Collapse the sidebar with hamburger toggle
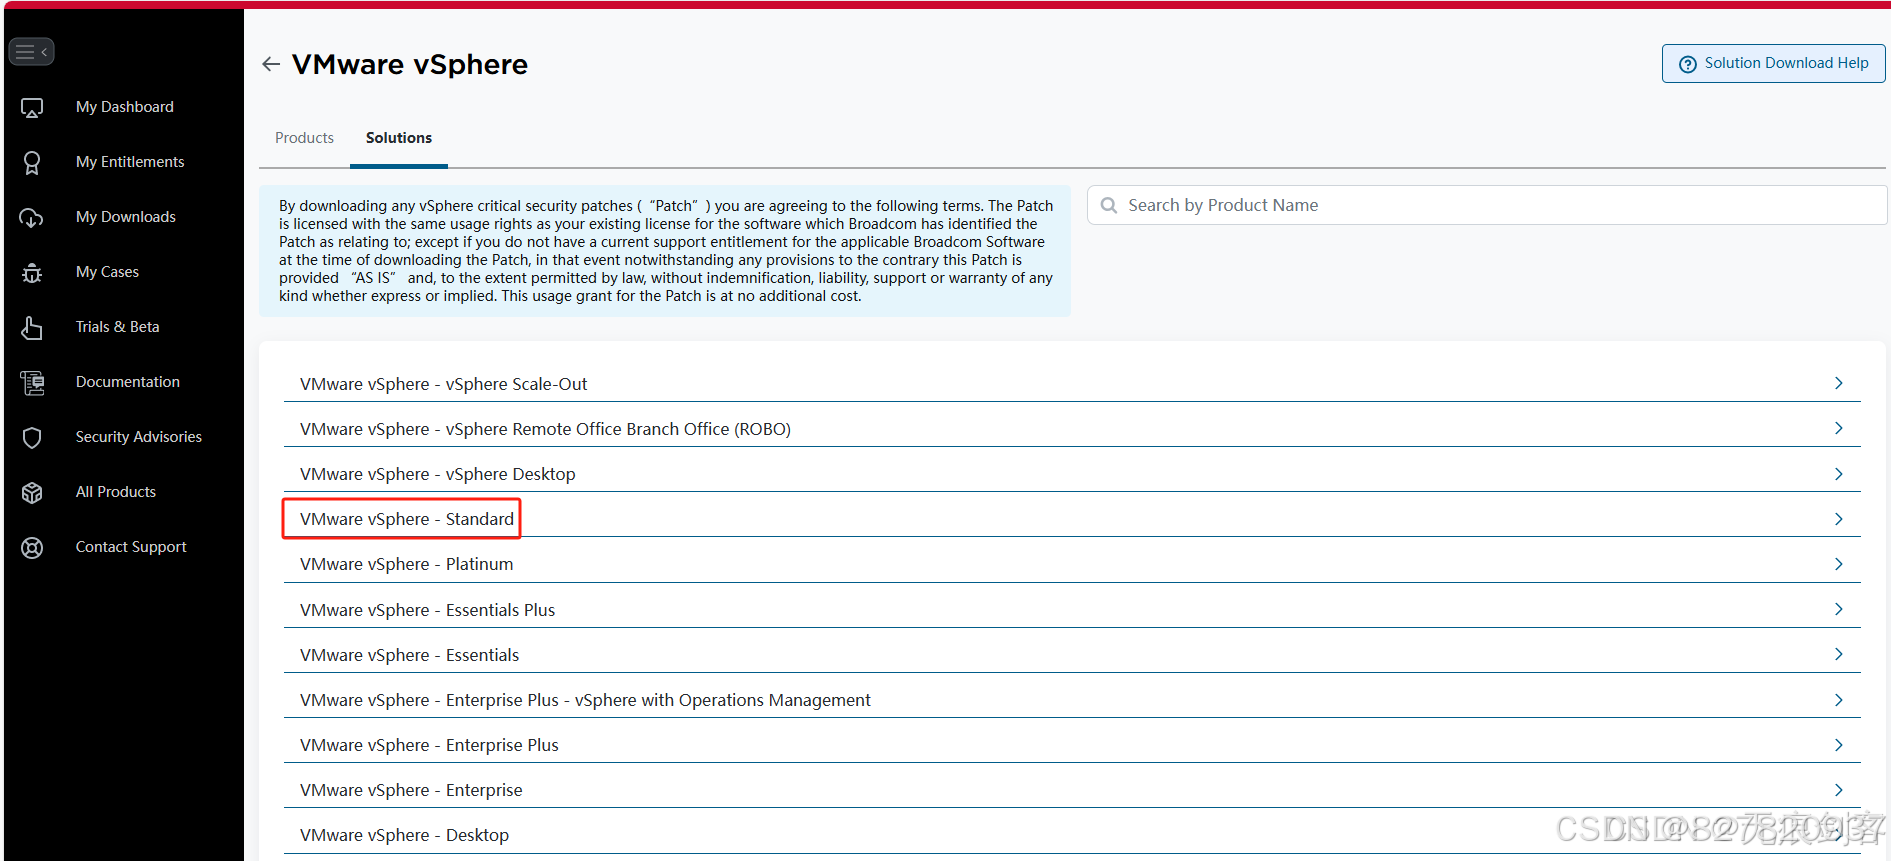The image size is (1891, 861). (x=31, y=51)
